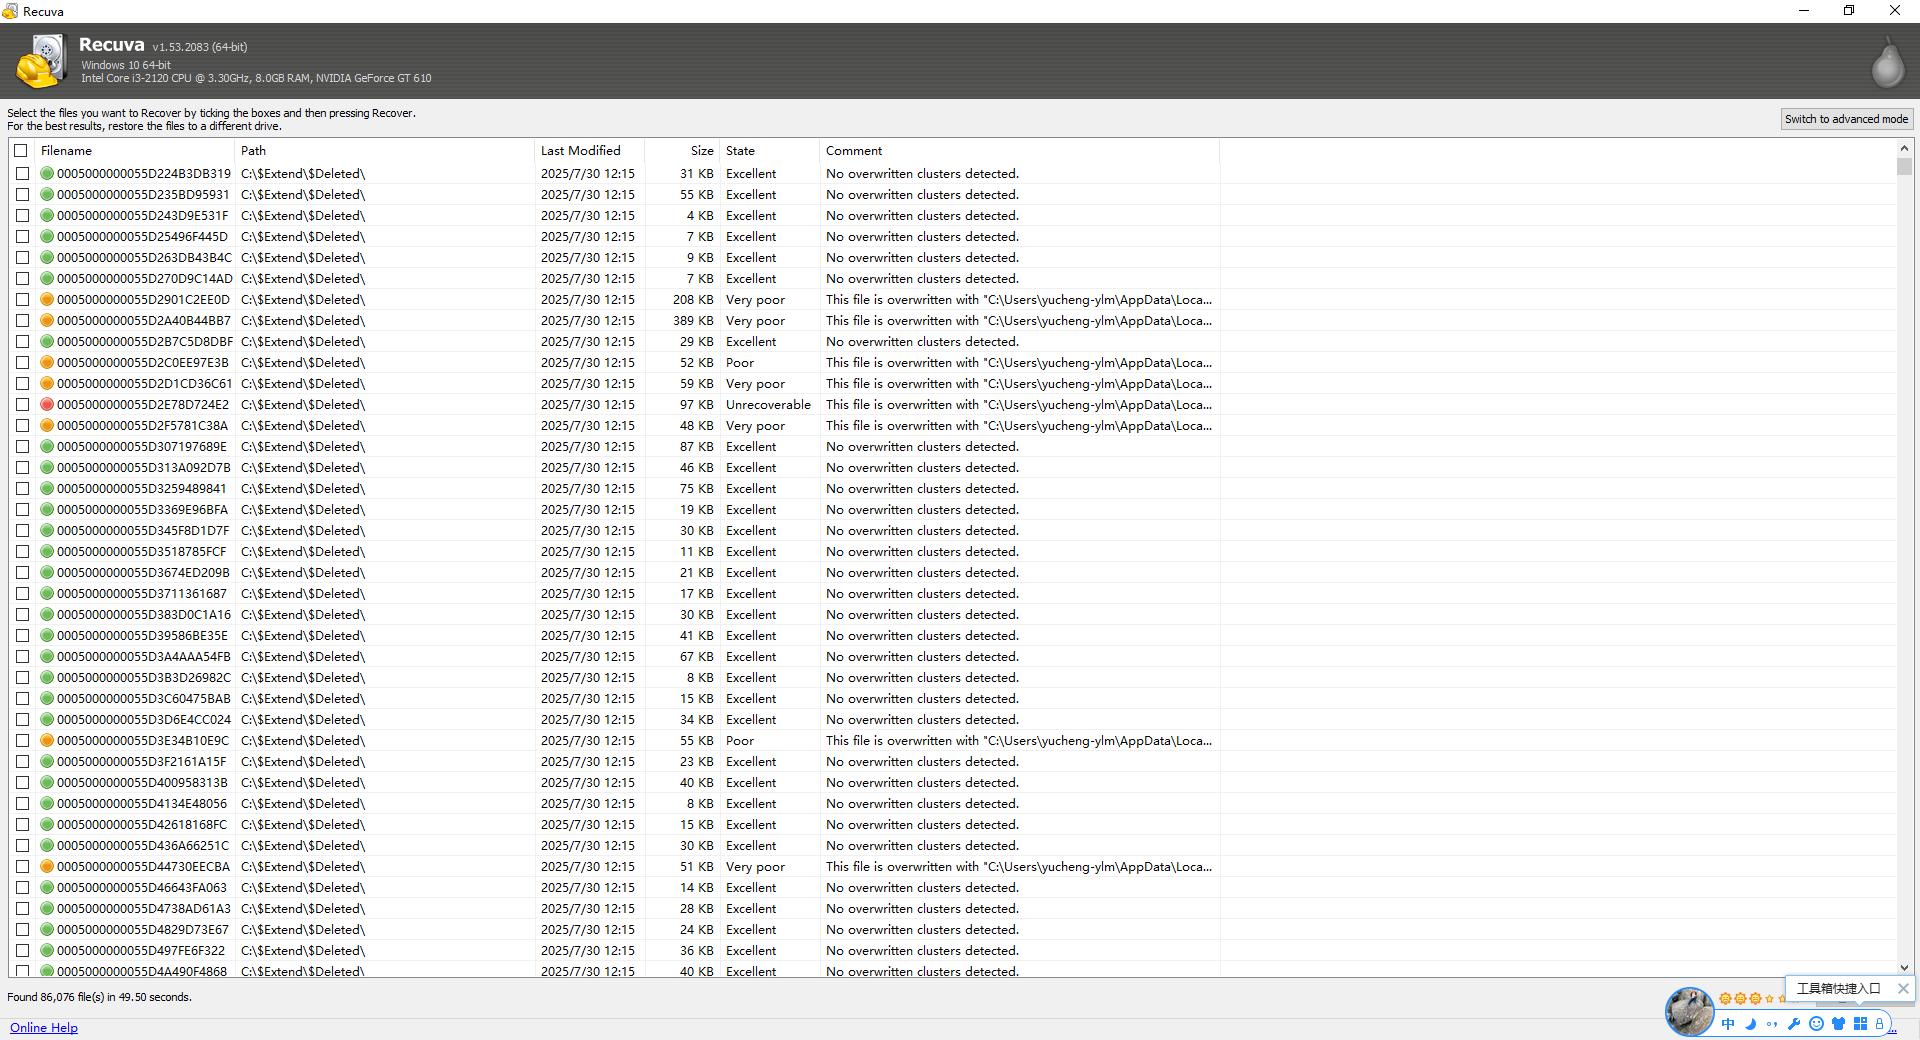Tick checkbox for file 0005000000055D235BD95931

point(22,194)
